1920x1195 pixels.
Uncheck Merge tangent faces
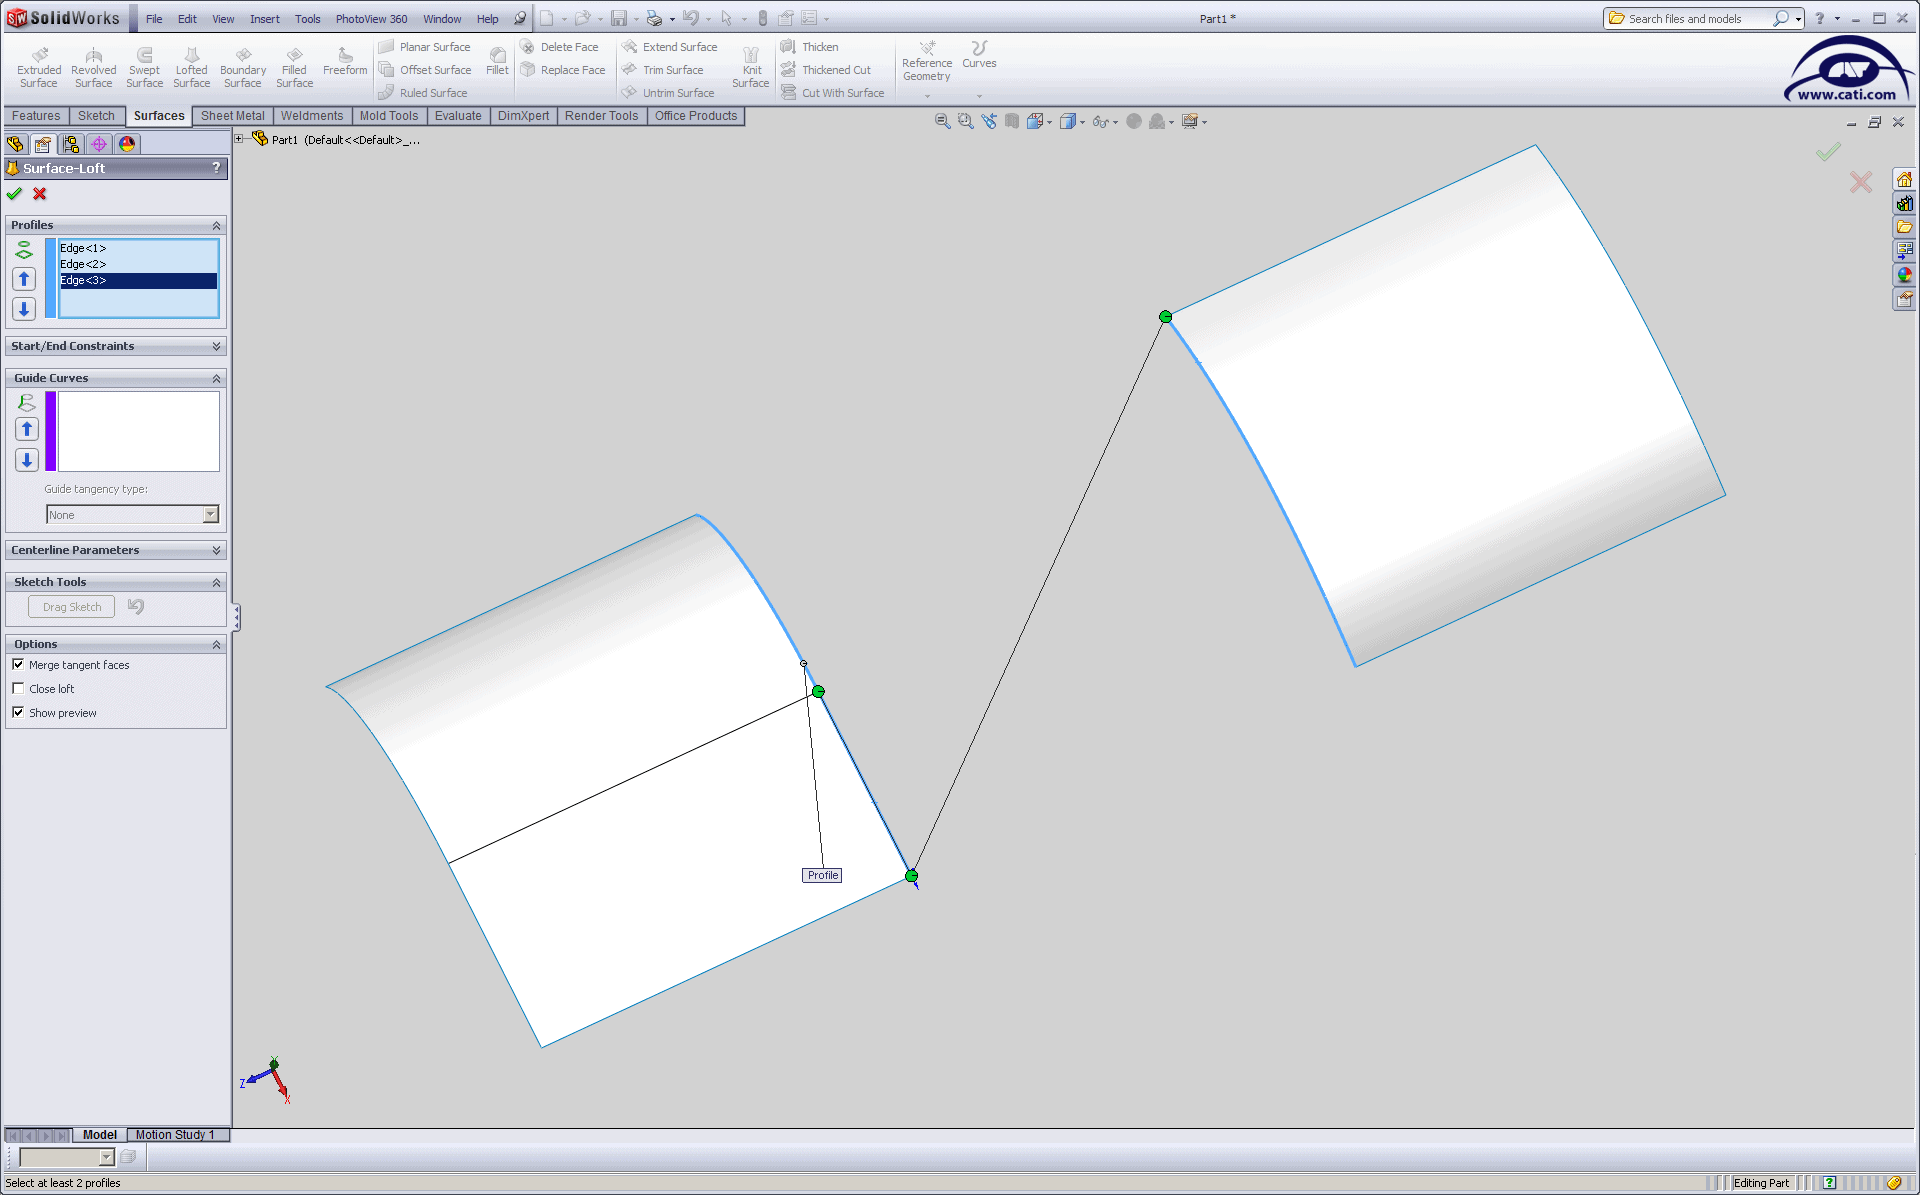click(x=18, y=665)
